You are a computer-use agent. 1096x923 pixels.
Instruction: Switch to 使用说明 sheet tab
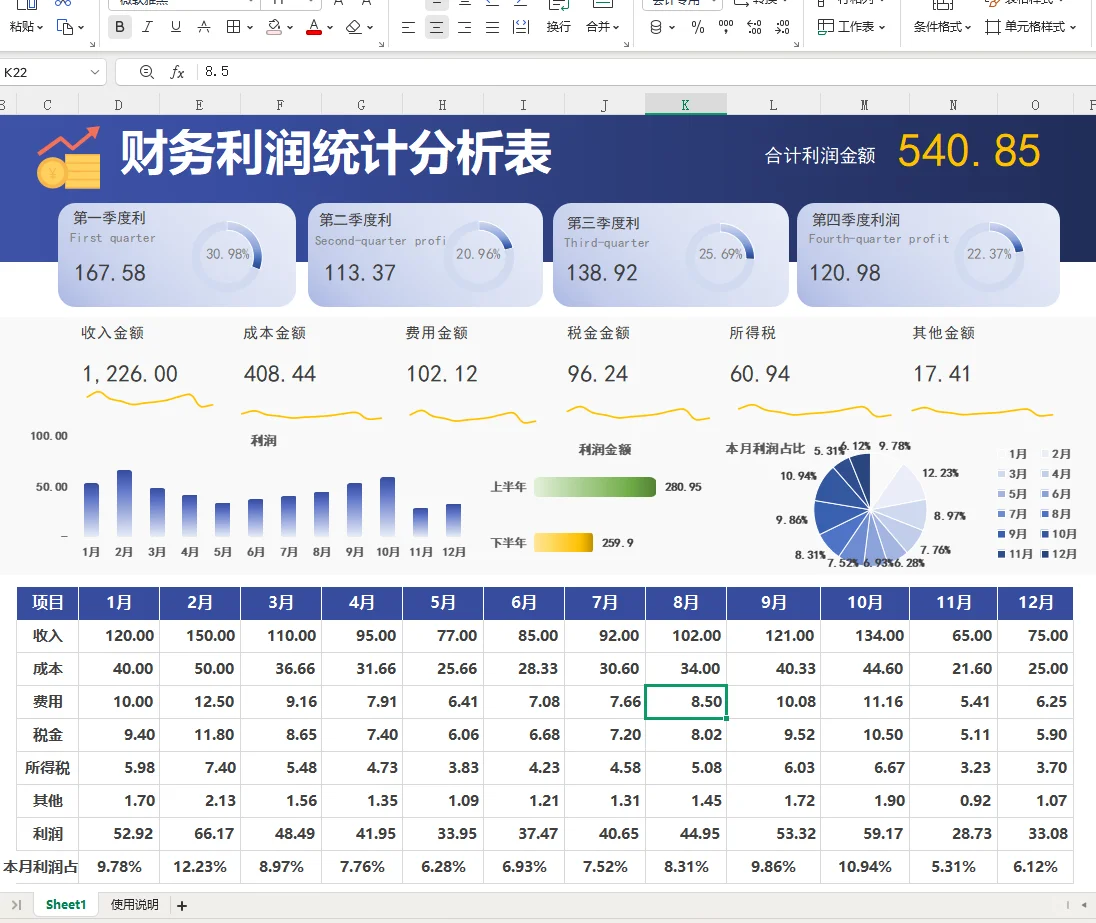point(134,905)
